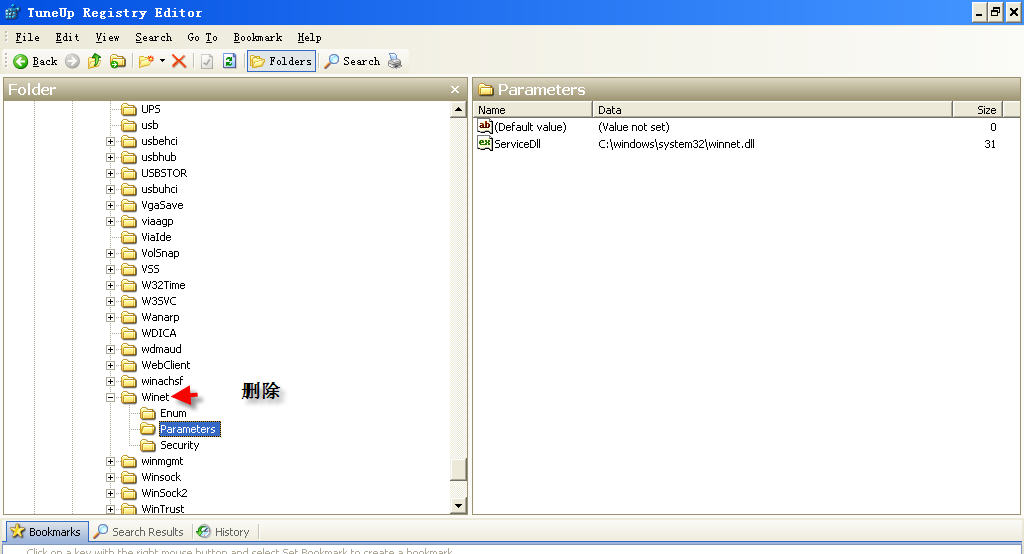Switch to the Search Results tab
The height and width of the screenshot is (554, 1024).
click(138, 532)
